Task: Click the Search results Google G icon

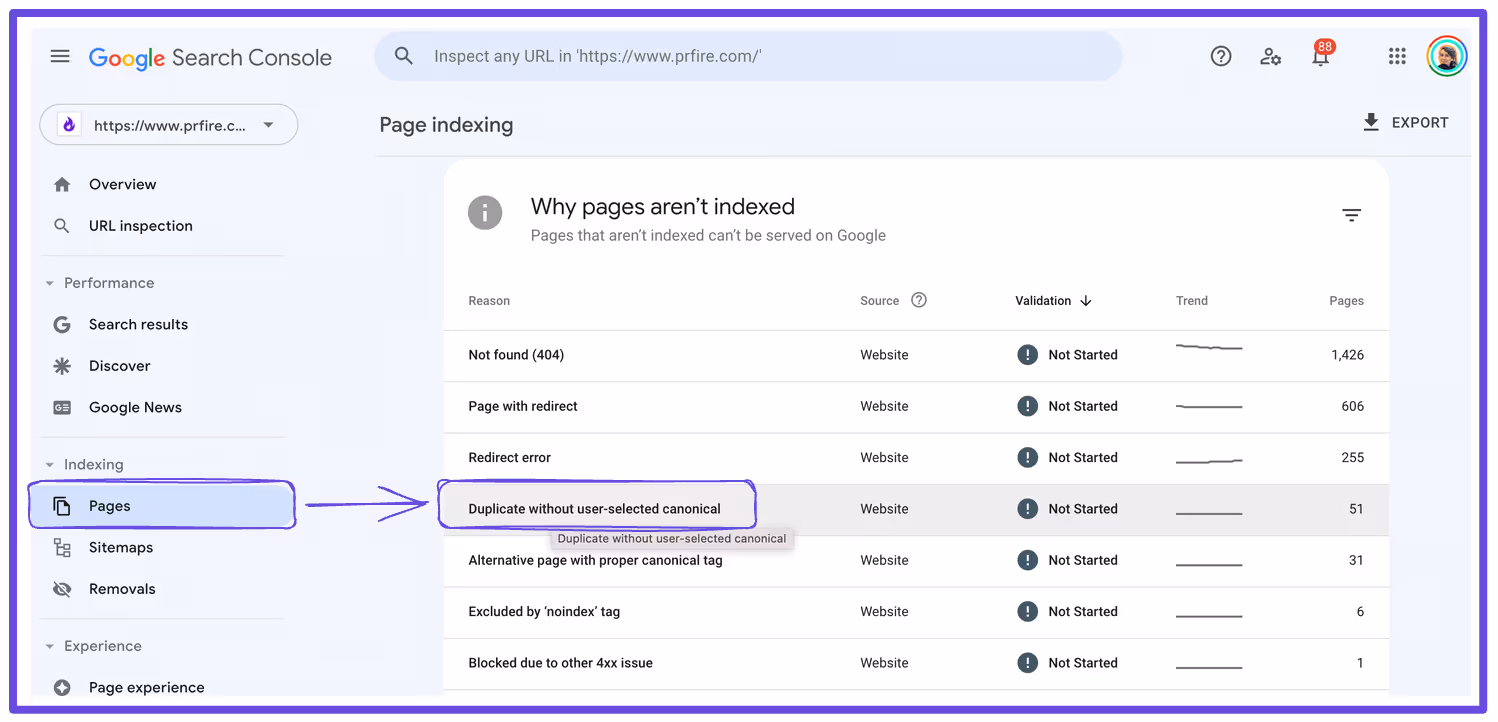Action: click(62, 324)
